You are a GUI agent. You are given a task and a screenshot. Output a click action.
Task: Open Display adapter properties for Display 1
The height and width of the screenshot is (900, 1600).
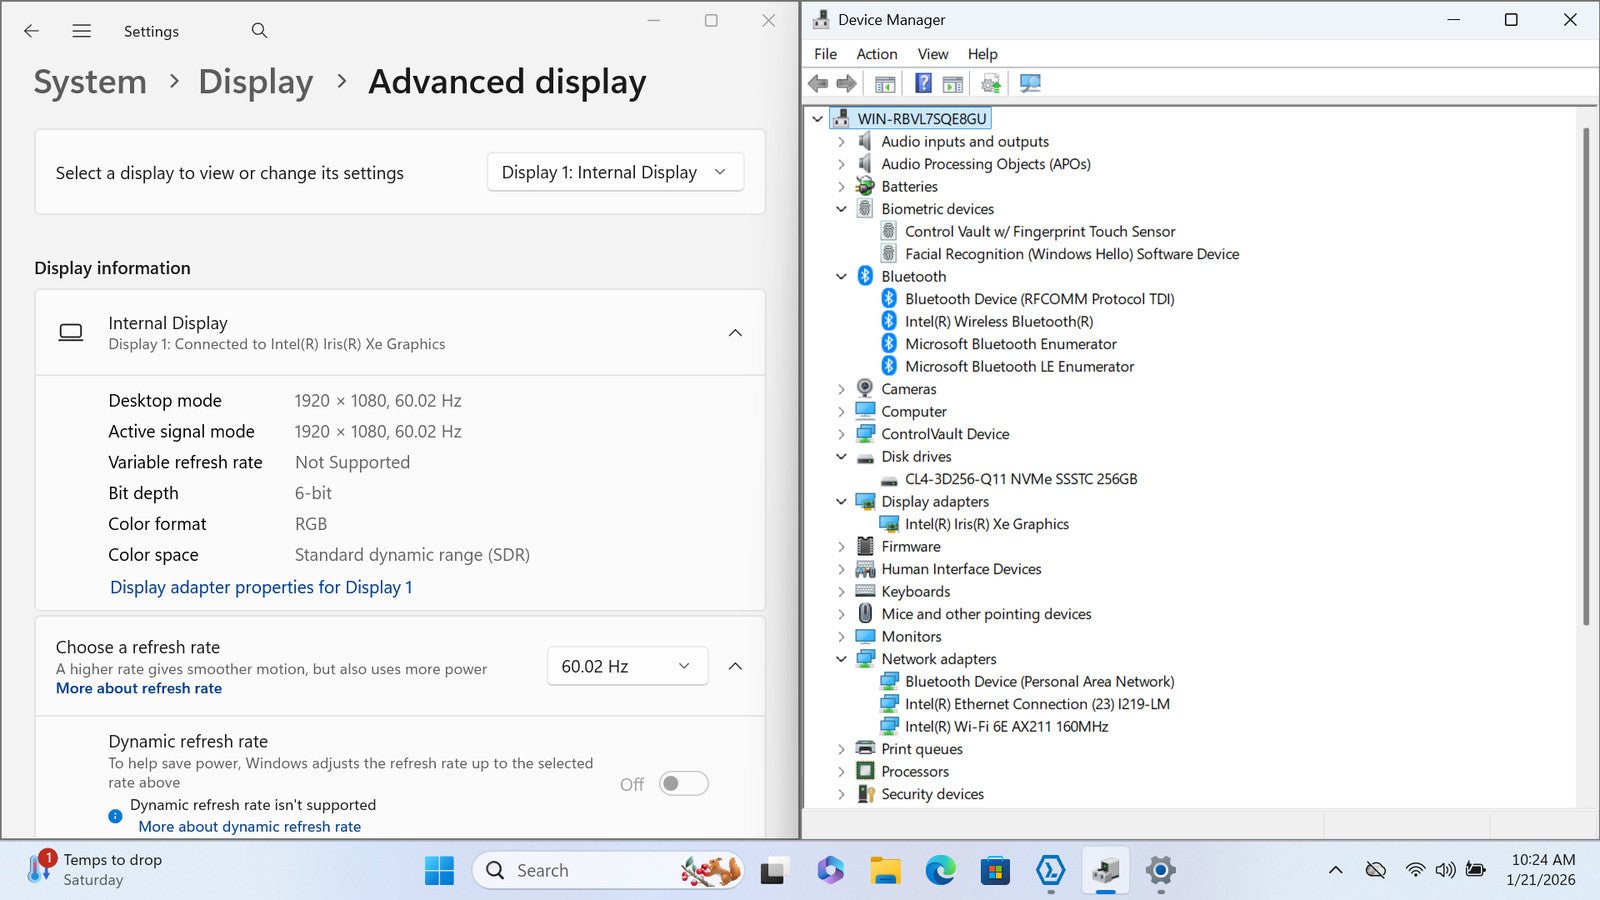(x=261, y=587)
